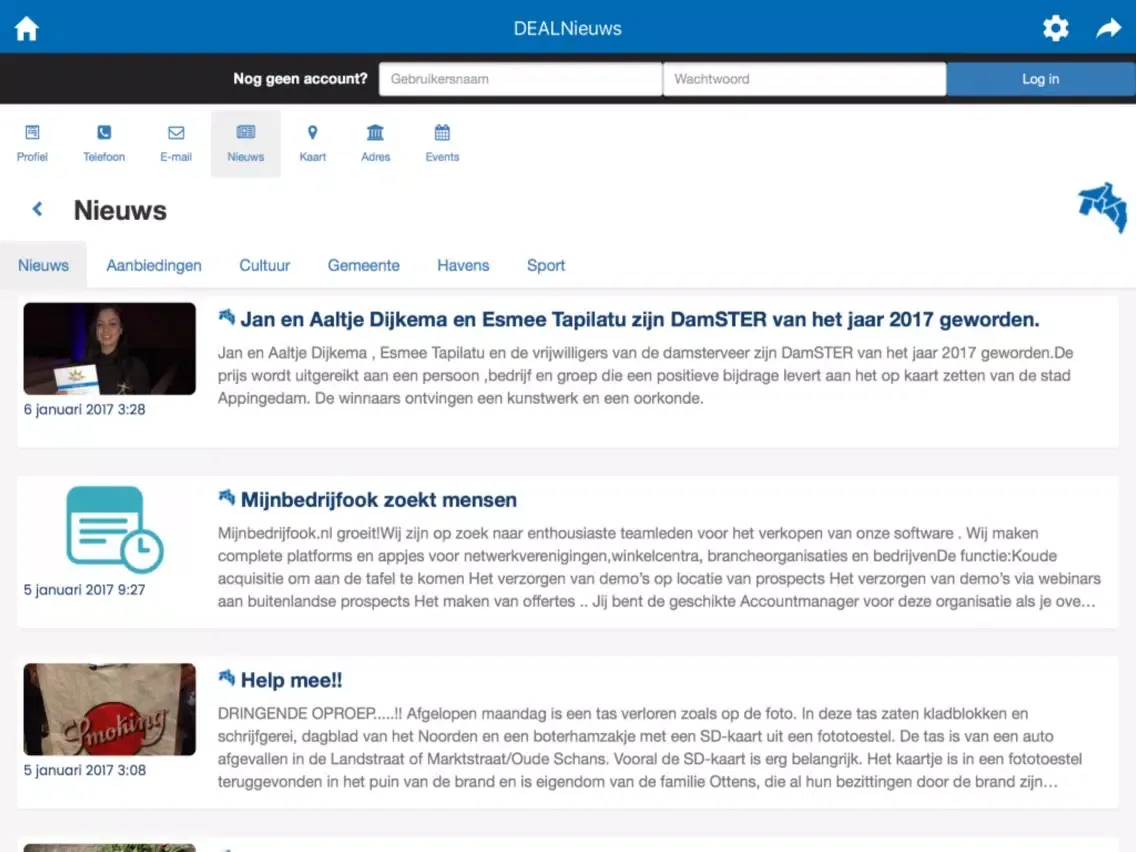Image resolution: width=1136 pixels, height=852 pixels.
Task: Click the Log in button
Action: click(x=1040, y=79)
